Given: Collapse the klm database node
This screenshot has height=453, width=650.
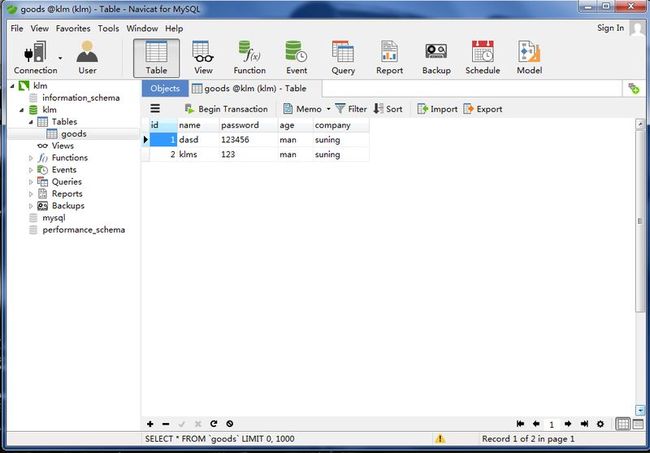Looking at the screenshot, I should point(22,110).
